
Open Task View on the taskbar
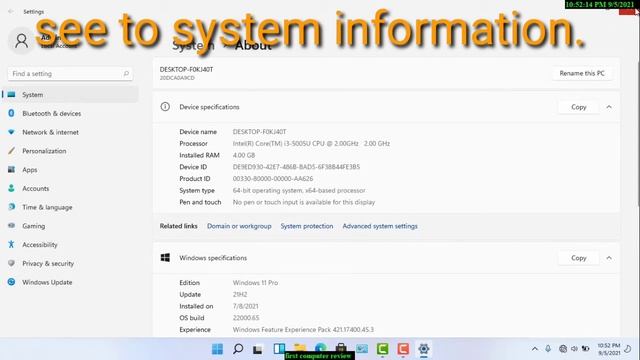point(258,349)
